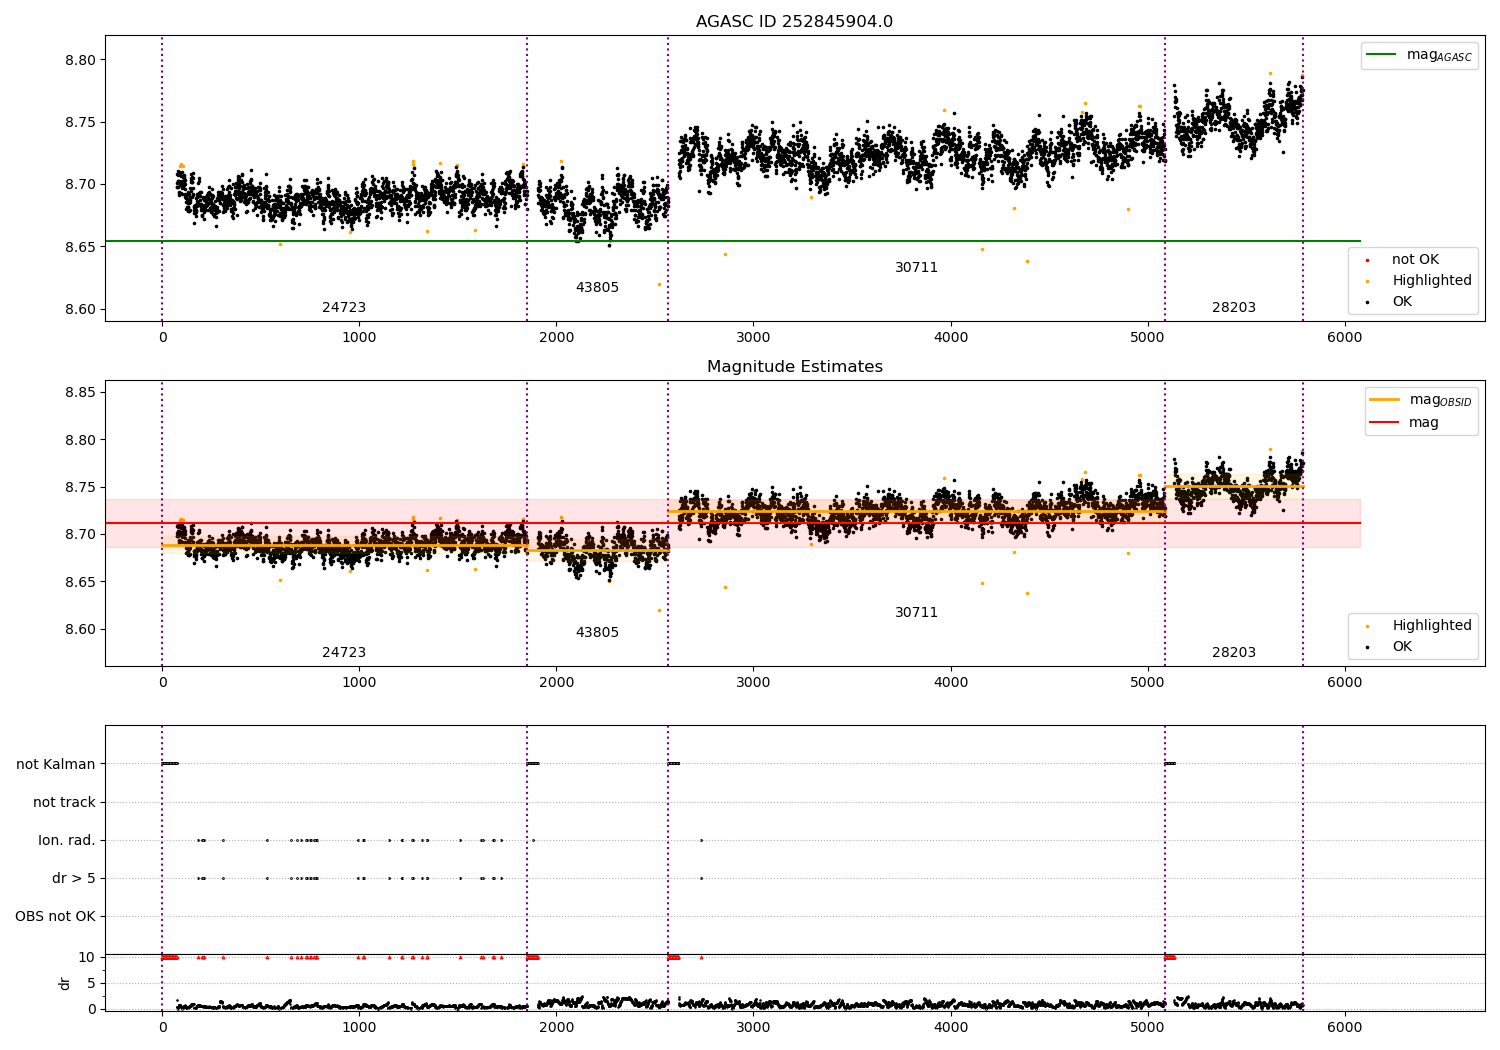Click obsid label 30711 in top plot
This screenshot has width=1500, height=1050.
coord(916,268)
